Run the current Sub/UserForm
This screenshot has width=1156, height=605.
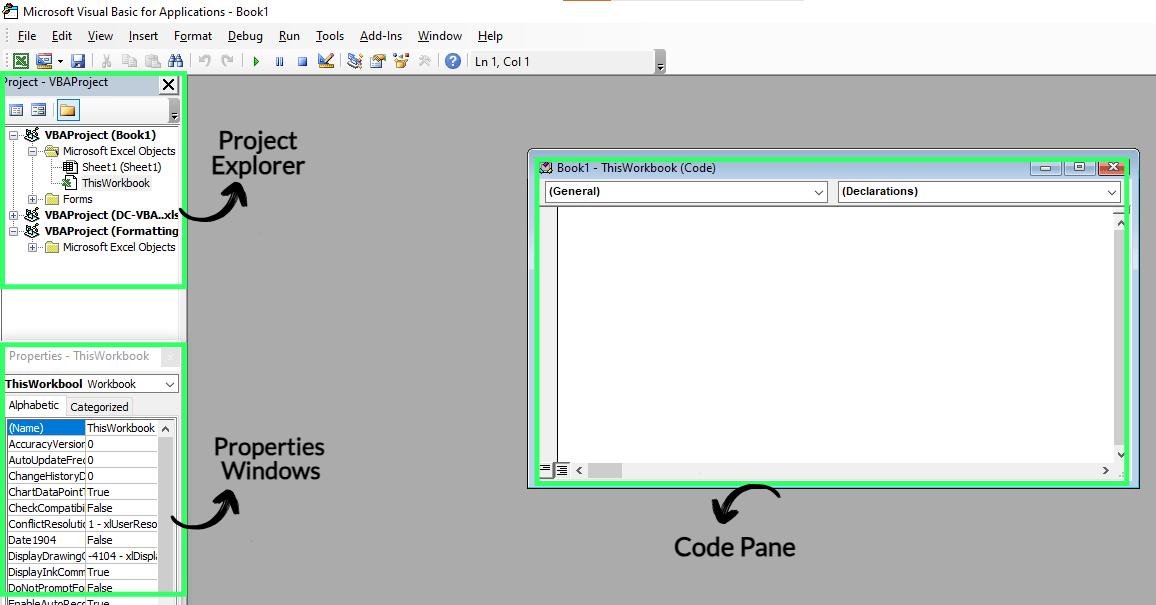coord(256,60)
